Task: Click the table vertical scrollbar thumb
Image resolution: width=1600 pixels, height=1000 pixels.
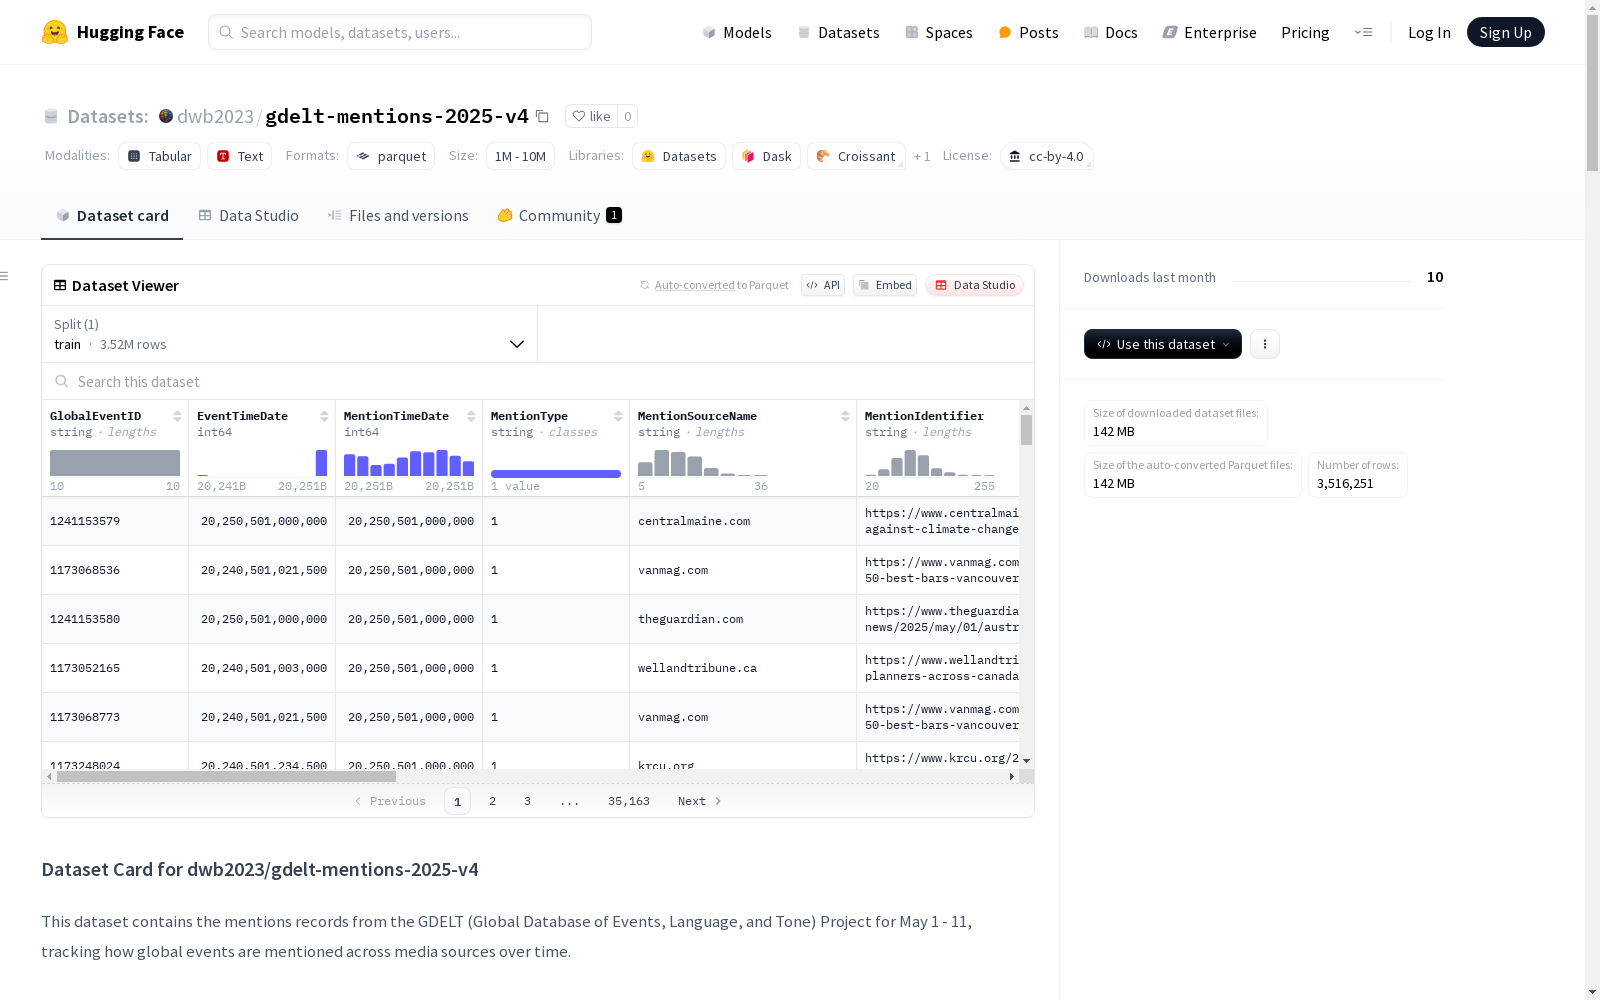Action: tap(1026, 430)
